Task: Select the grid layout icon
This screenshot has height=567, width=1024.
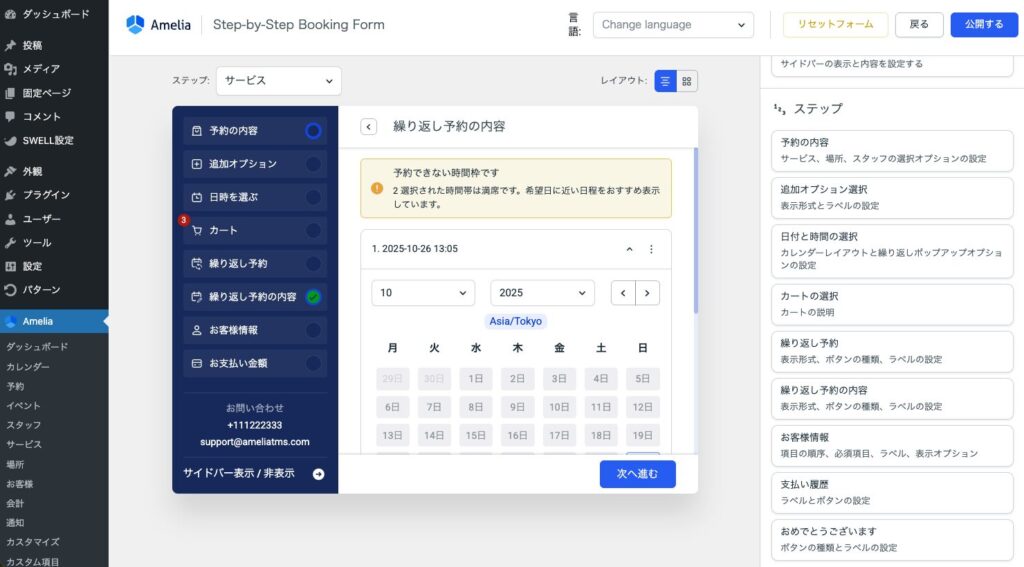Action: click(687, 81)
